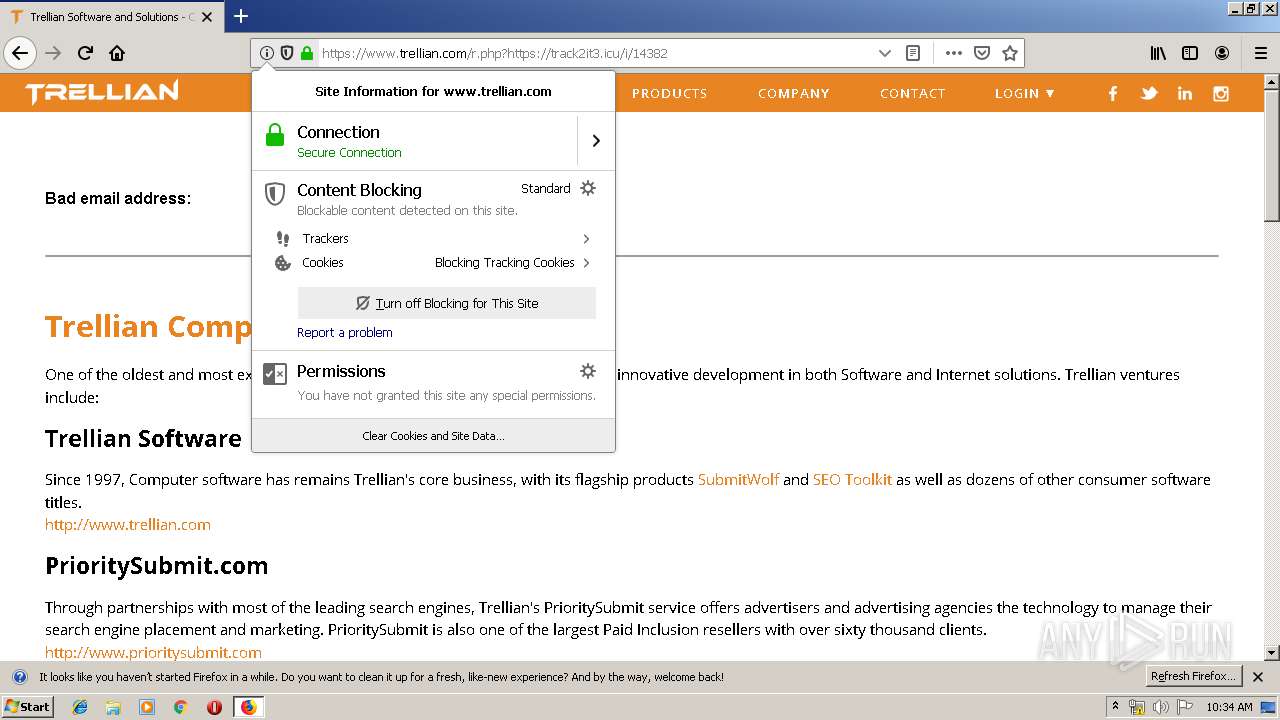The height and width of the screenshot is (720, 1280).
Task: Turn off Blocking for This Site
Action: (x=447, y=303)
